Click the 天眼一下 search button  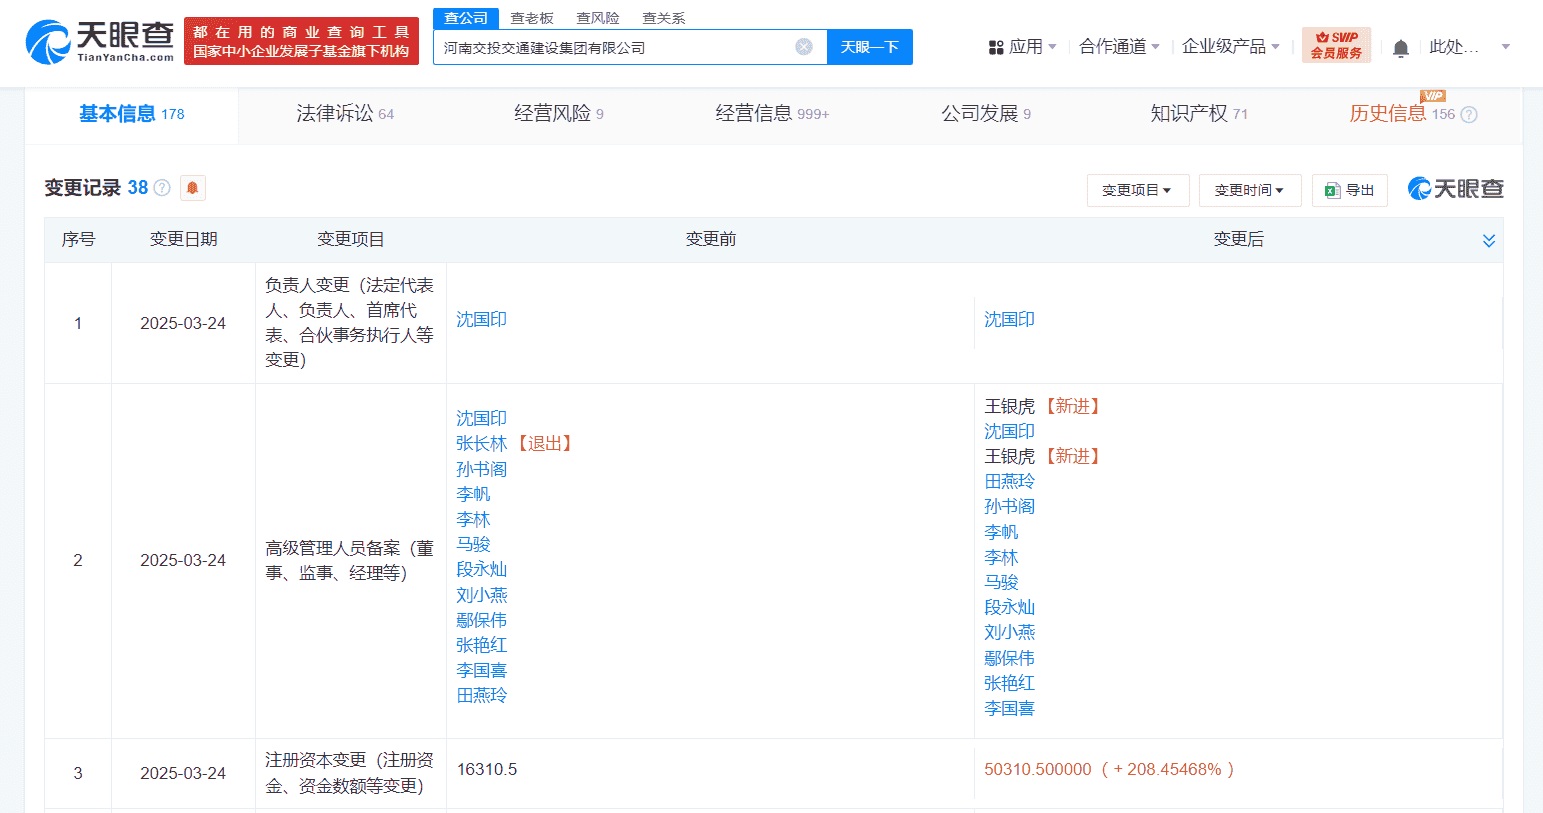tap(869, 47)
